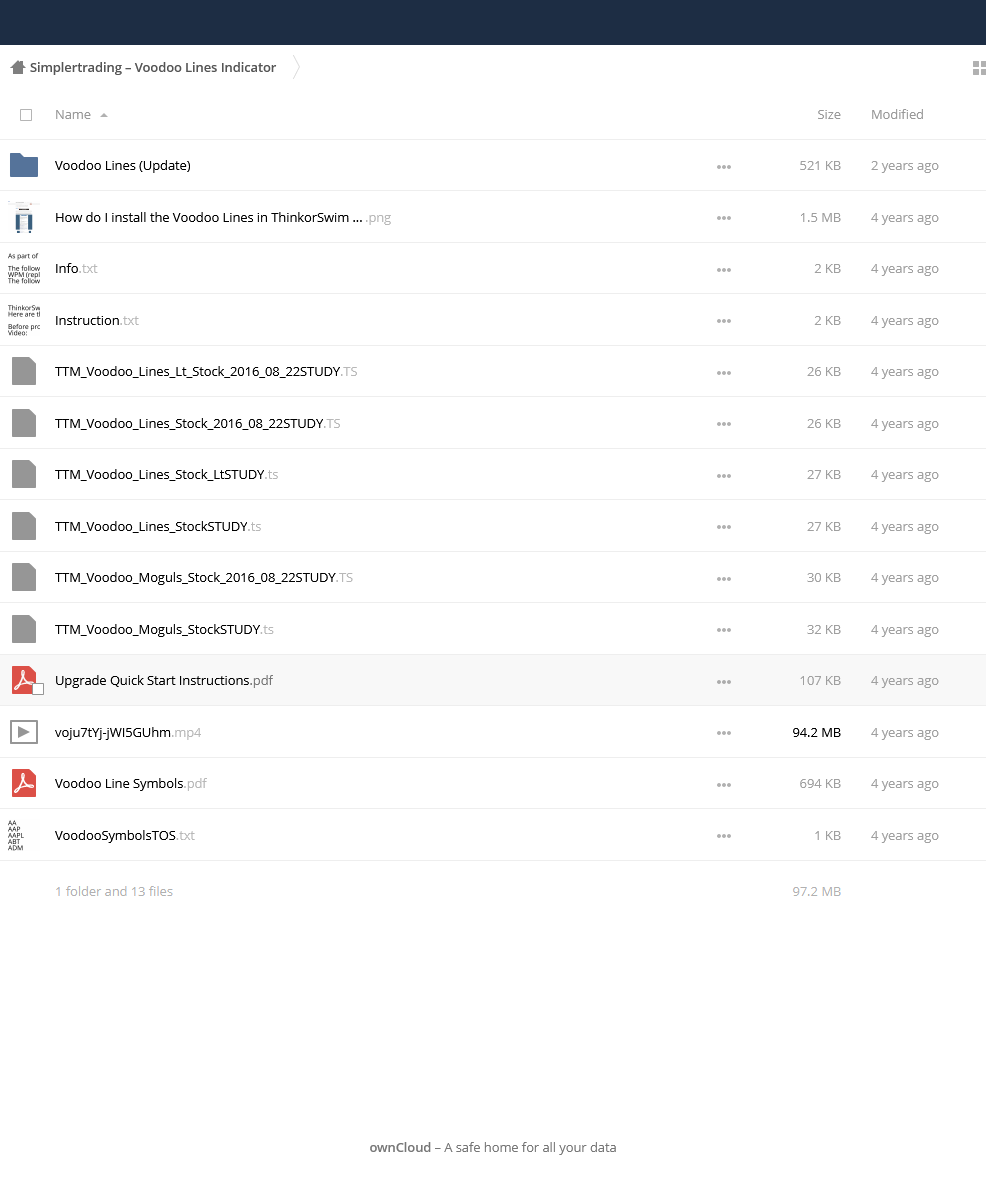Open more actions for VoodooSymbolsTOS.txt
The height and width of the screenshot is (1177, 986).
723,835
